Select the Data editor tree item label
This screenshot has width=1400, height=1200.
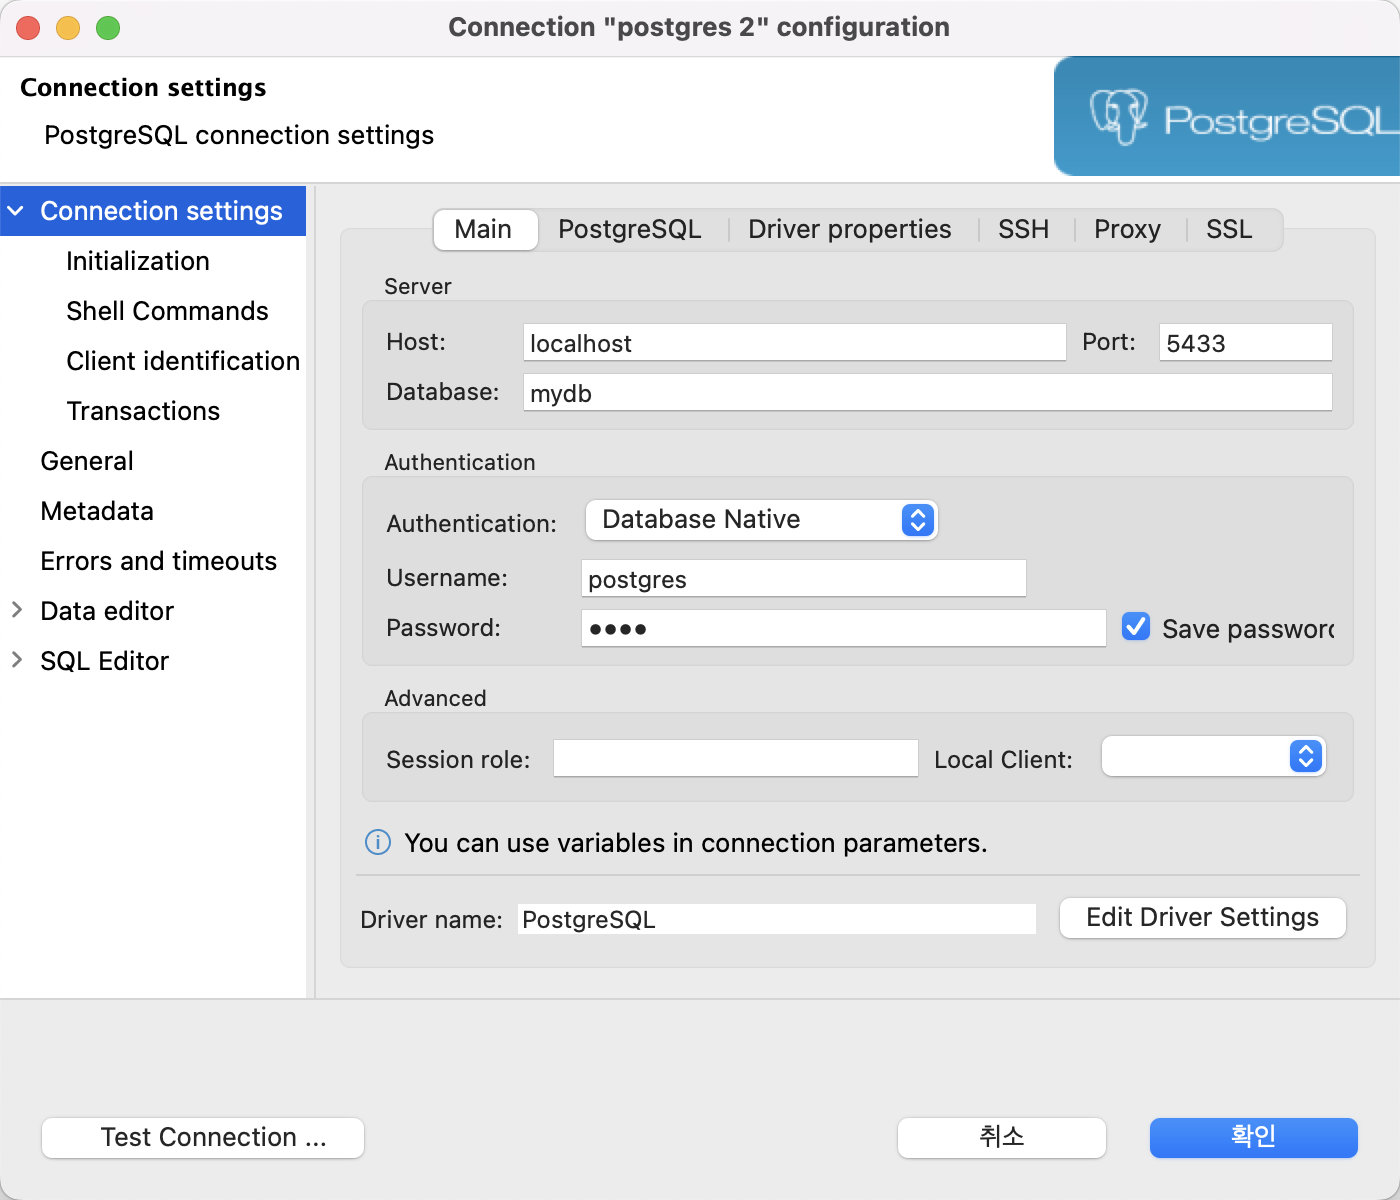[107, 611]
